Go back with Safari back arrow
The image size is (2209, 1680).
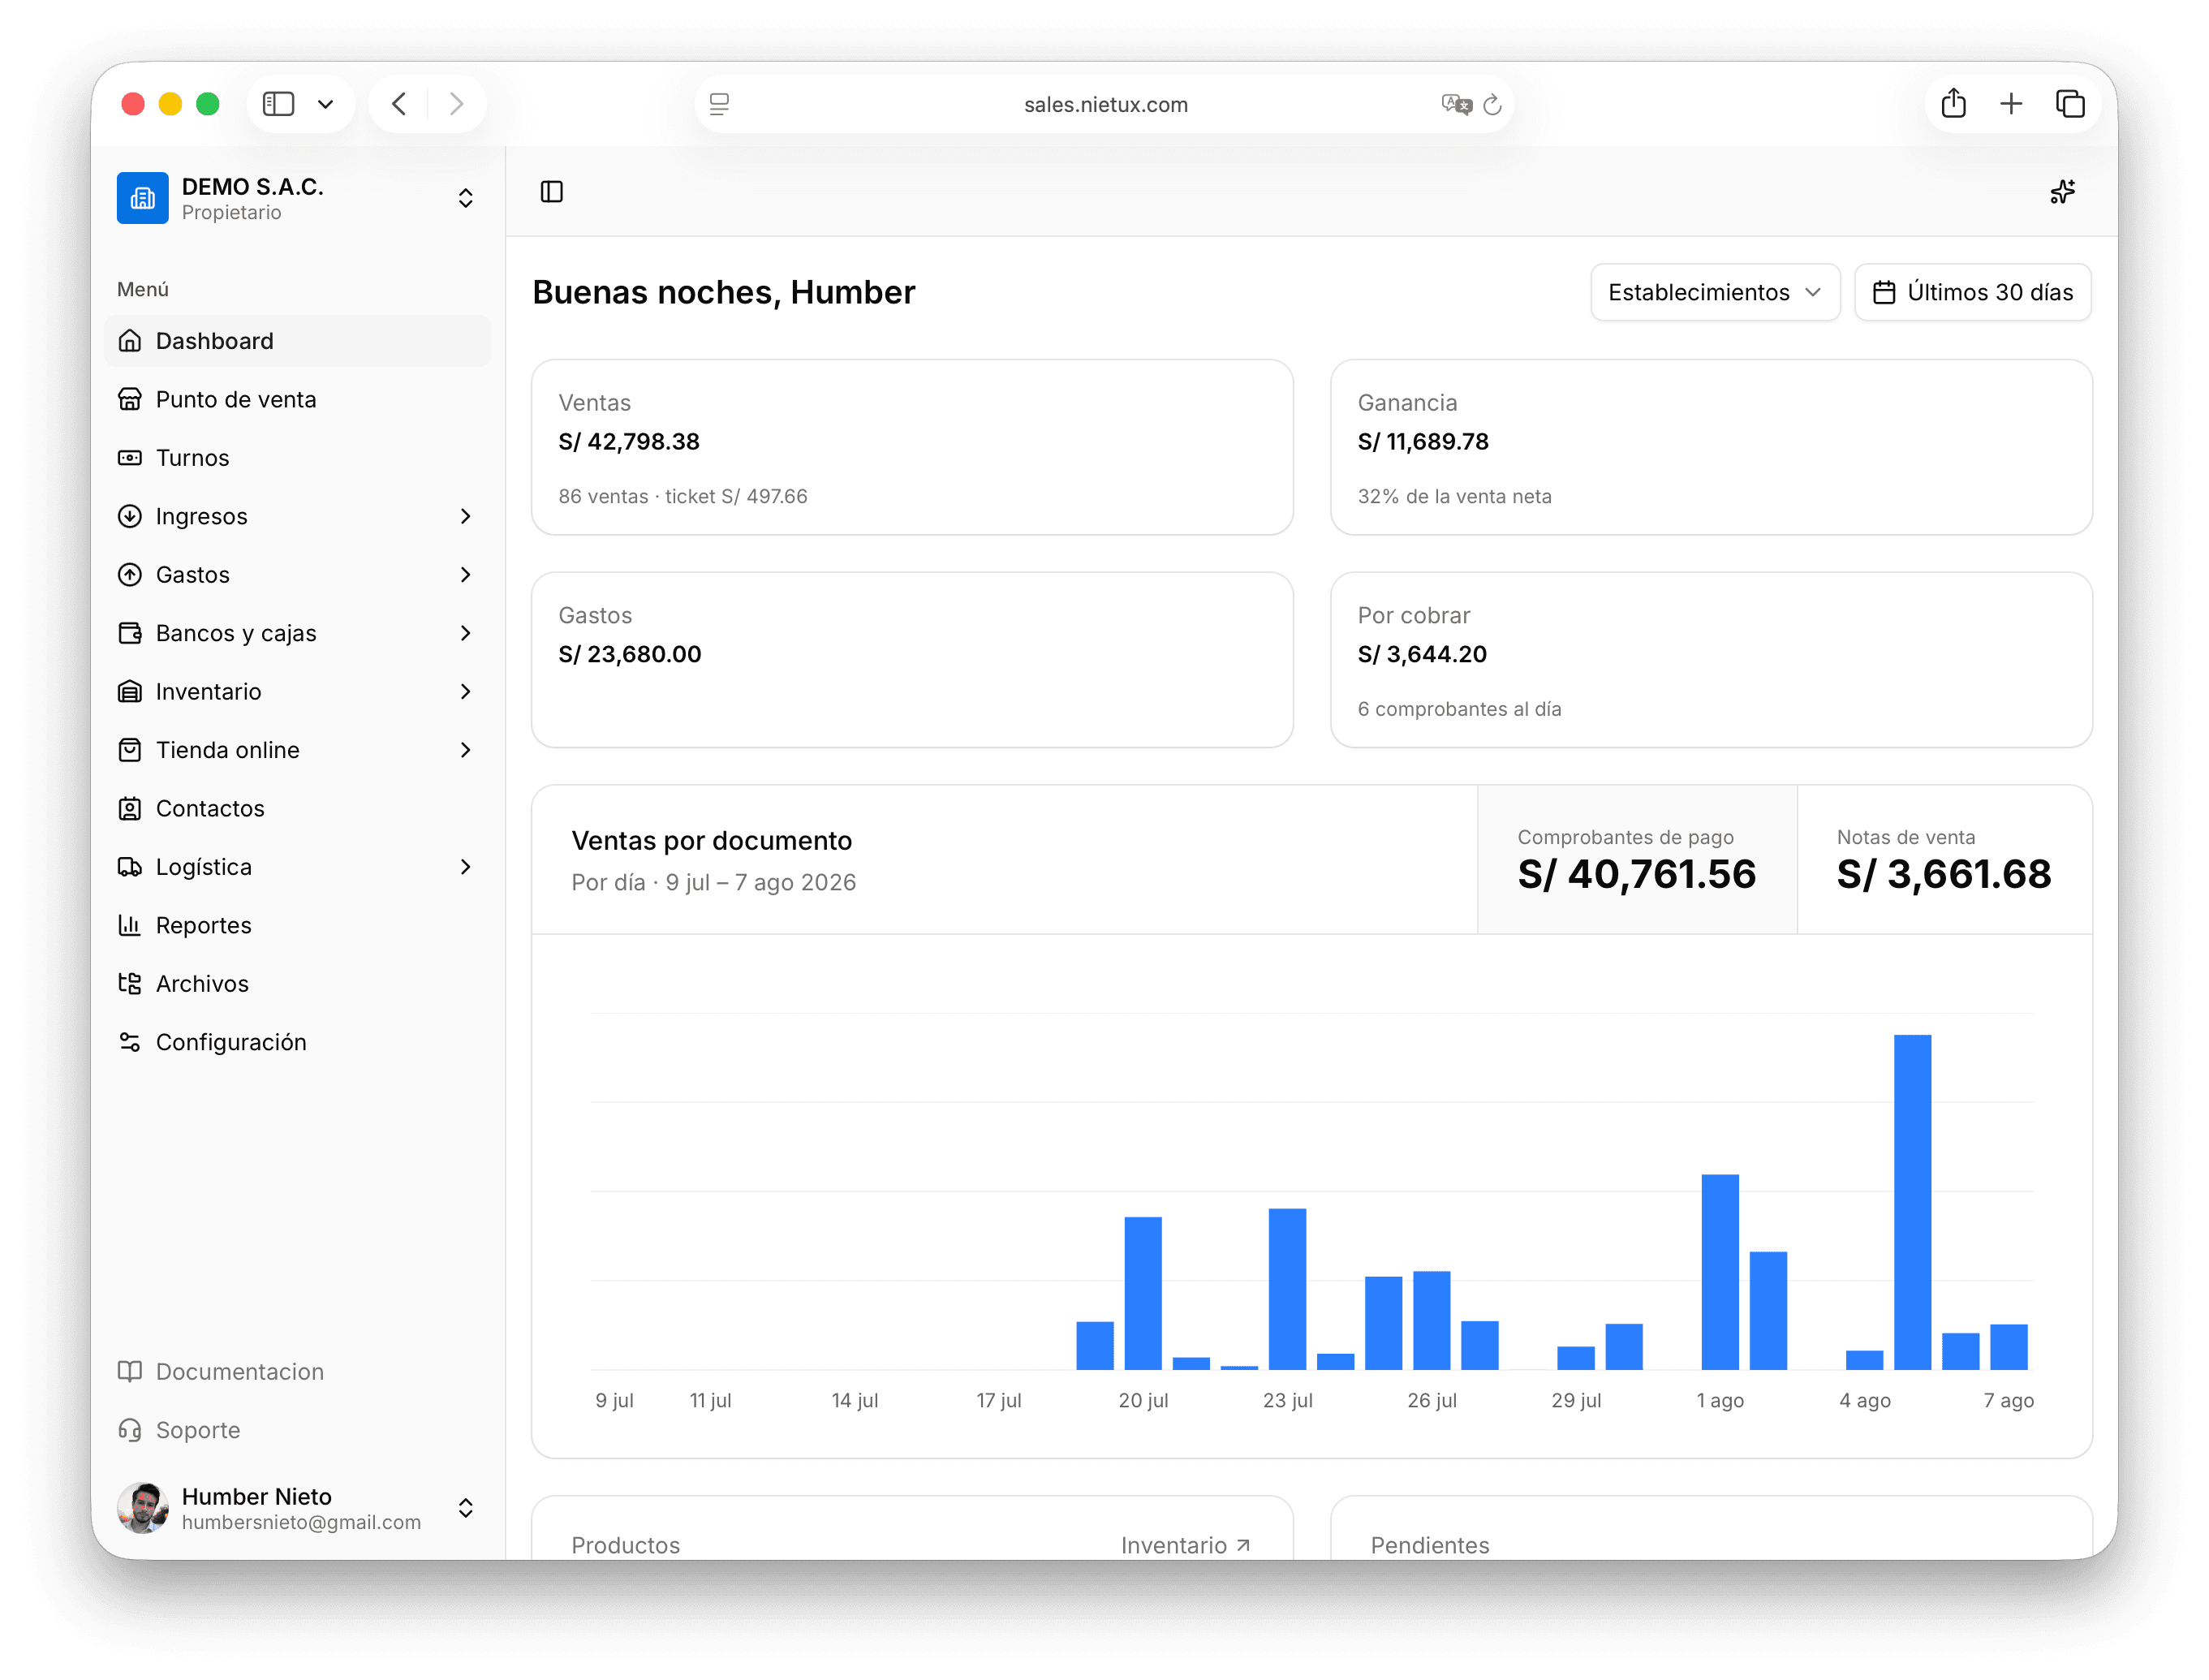point(399,104)
